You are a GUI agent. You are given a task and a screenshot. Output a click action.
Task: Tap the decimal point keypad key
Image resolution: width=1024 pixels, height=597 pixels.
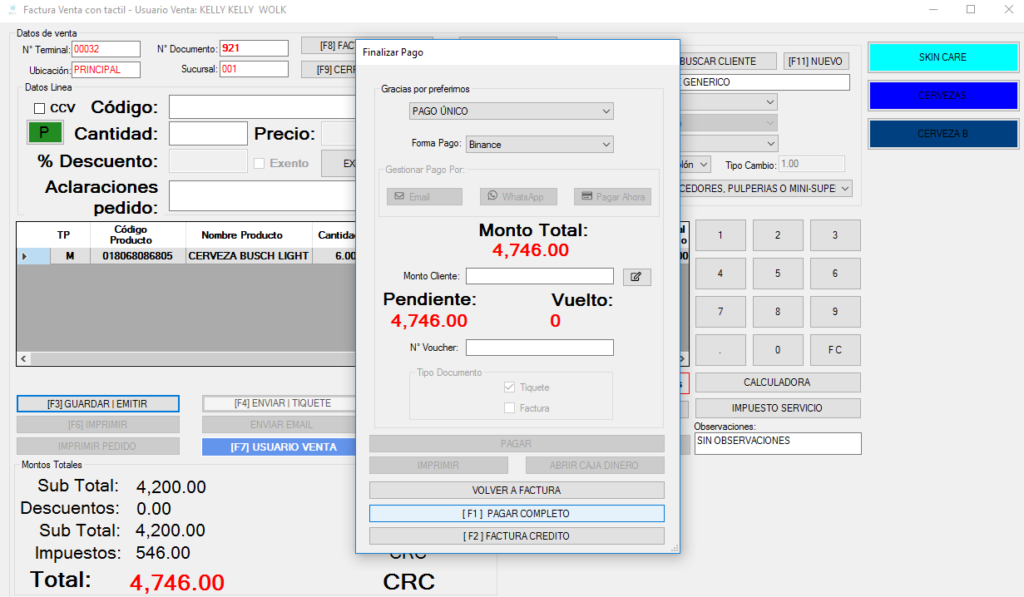click(720, 350)
